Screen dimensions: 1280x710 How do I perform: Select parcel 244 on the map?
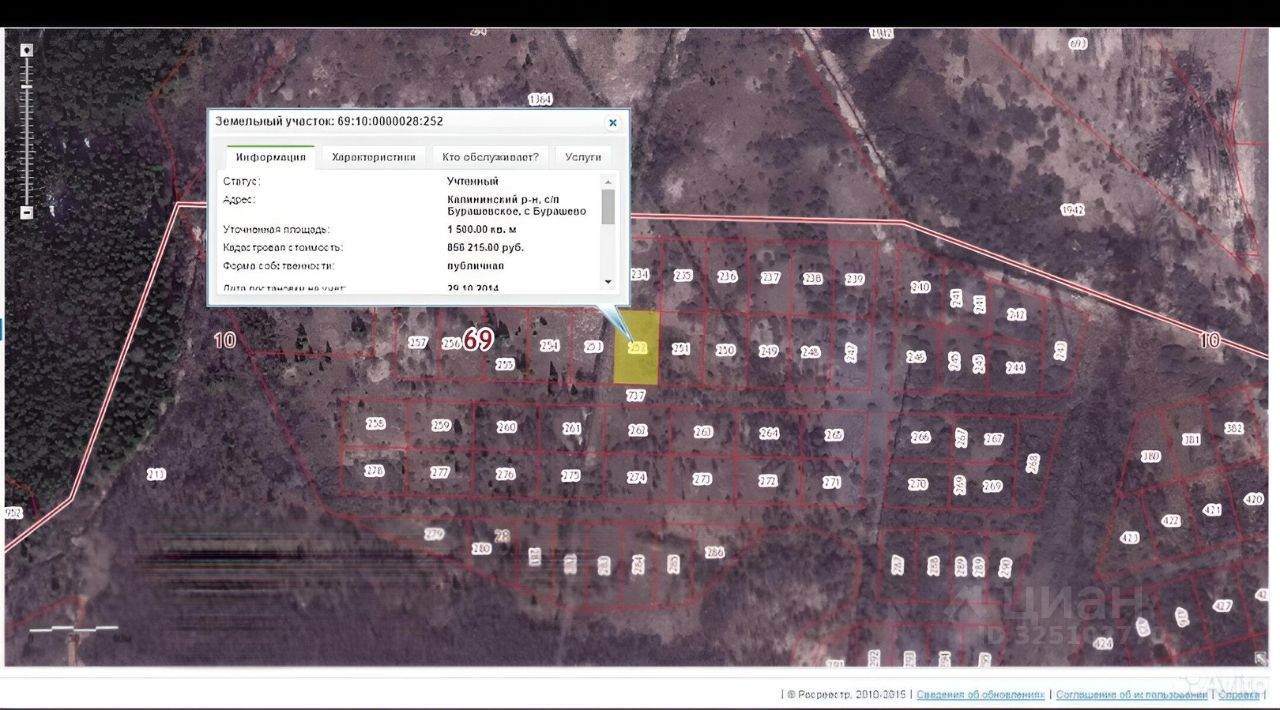coord(1015,368)
